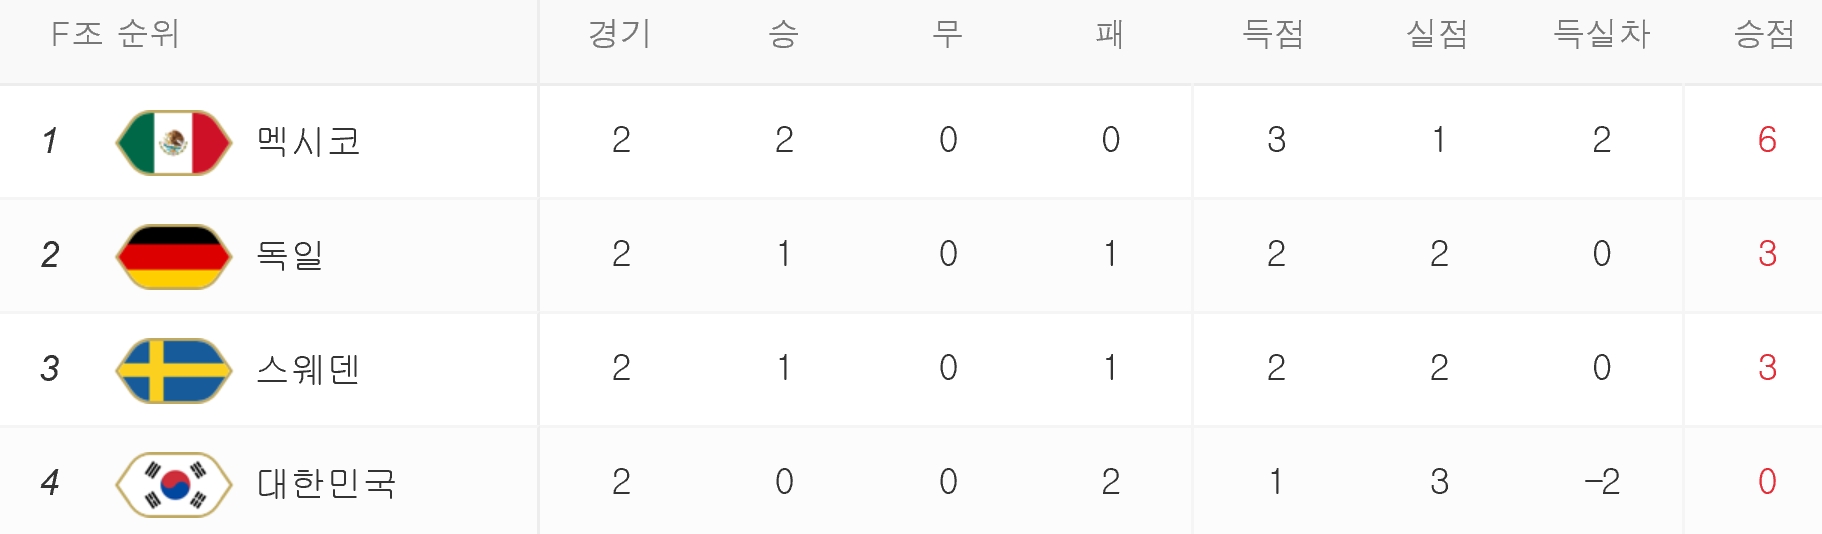Click South Korea's red 0 points value

(1767, 482)
